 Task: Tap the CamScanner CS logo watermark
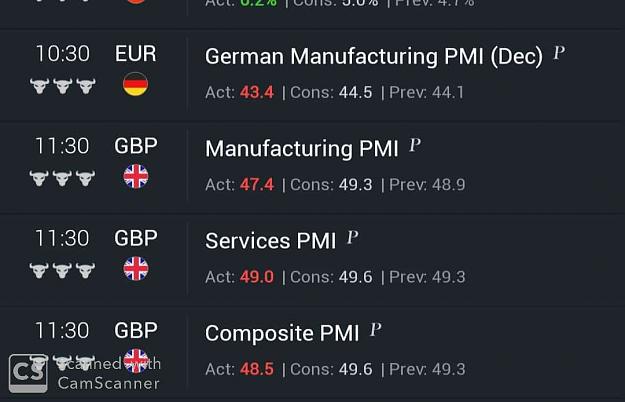28,373
